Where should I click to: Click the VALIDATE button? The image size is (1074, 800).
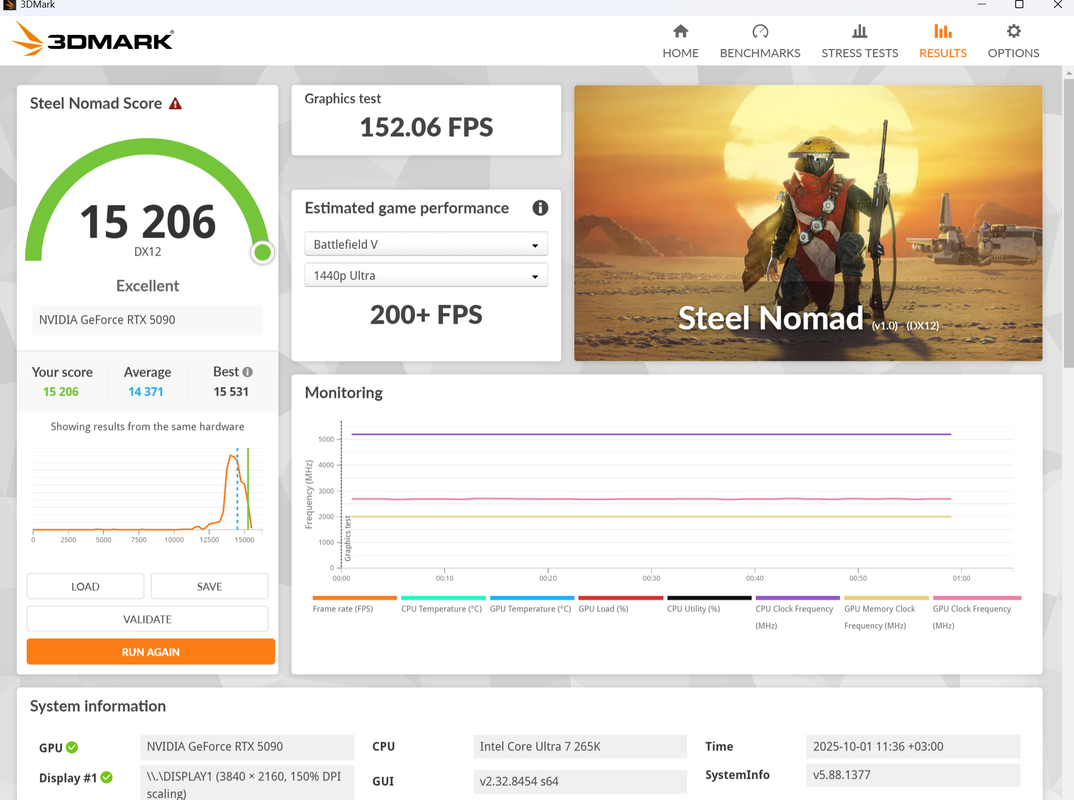coord(147,619)
